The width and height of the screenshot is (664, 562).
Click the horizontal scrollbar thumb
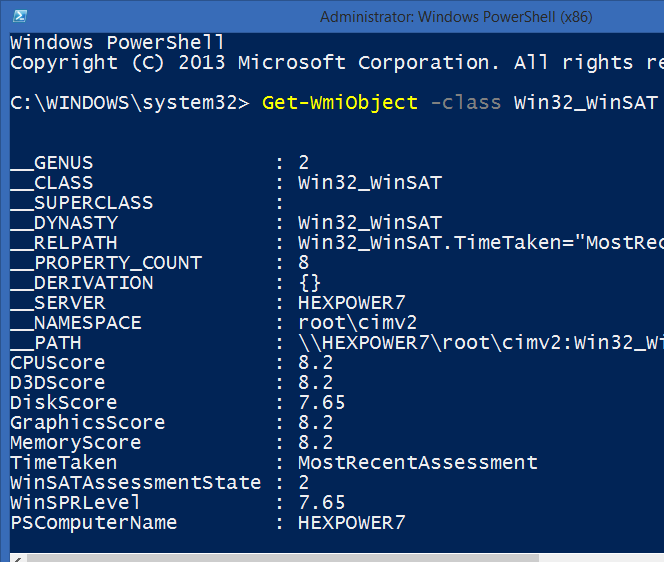click(x=282, y=558)
